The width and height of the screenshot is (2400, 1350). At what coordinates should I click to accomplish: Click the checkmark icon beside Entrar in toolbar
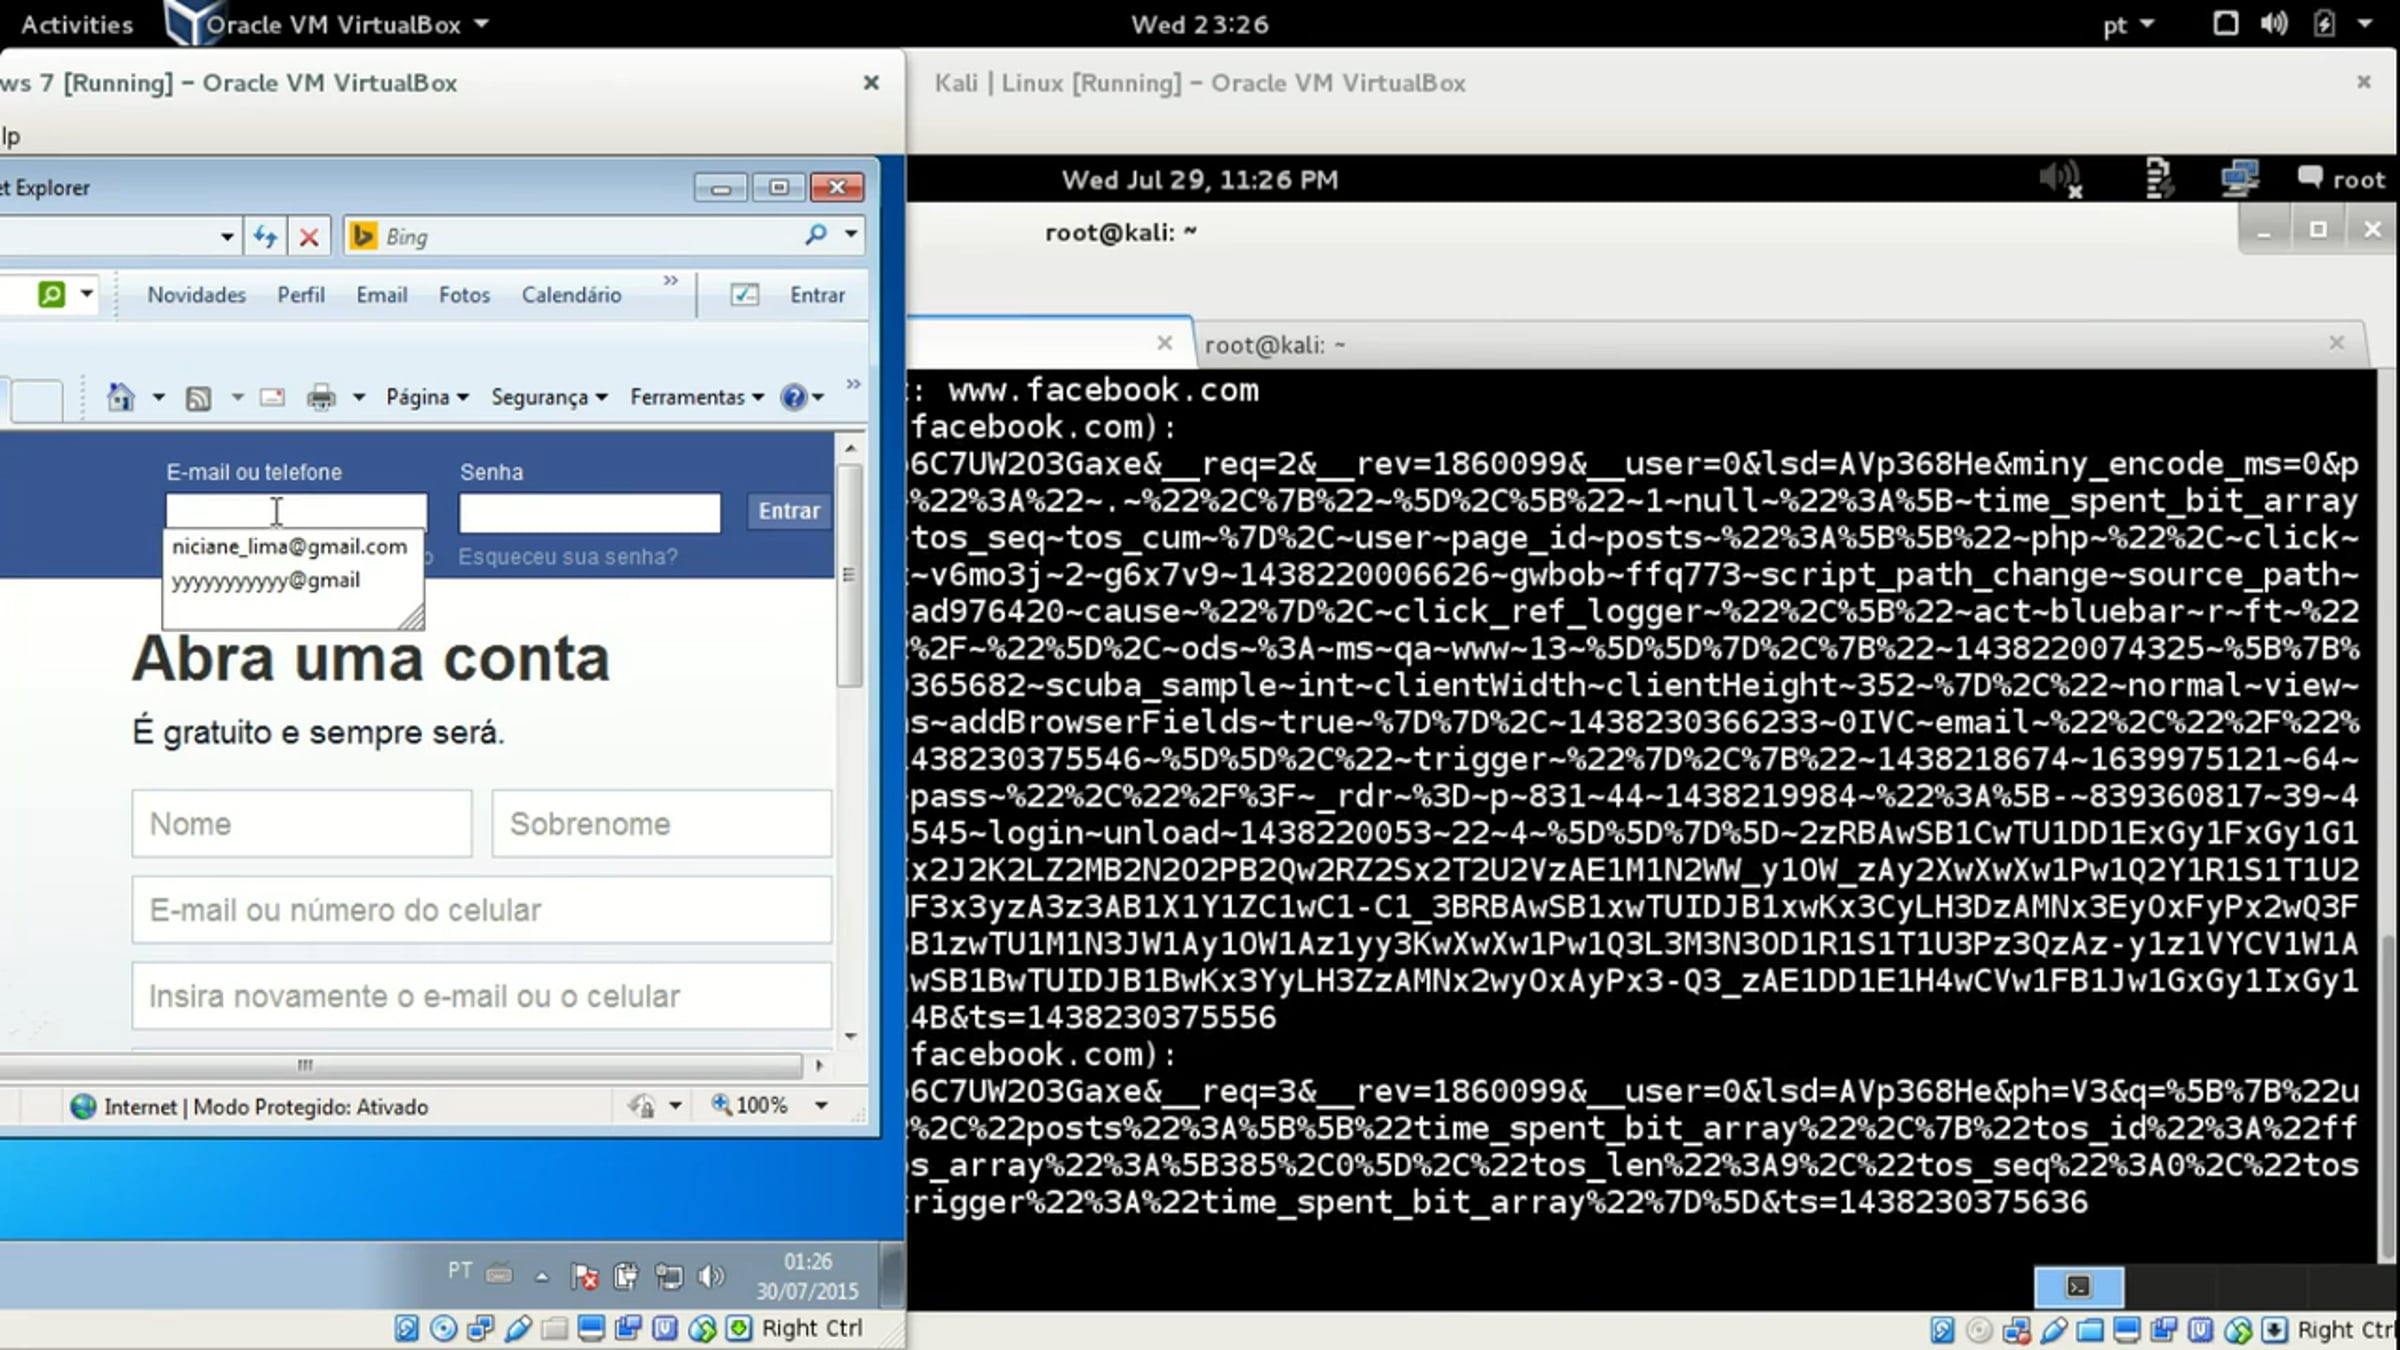744,295
